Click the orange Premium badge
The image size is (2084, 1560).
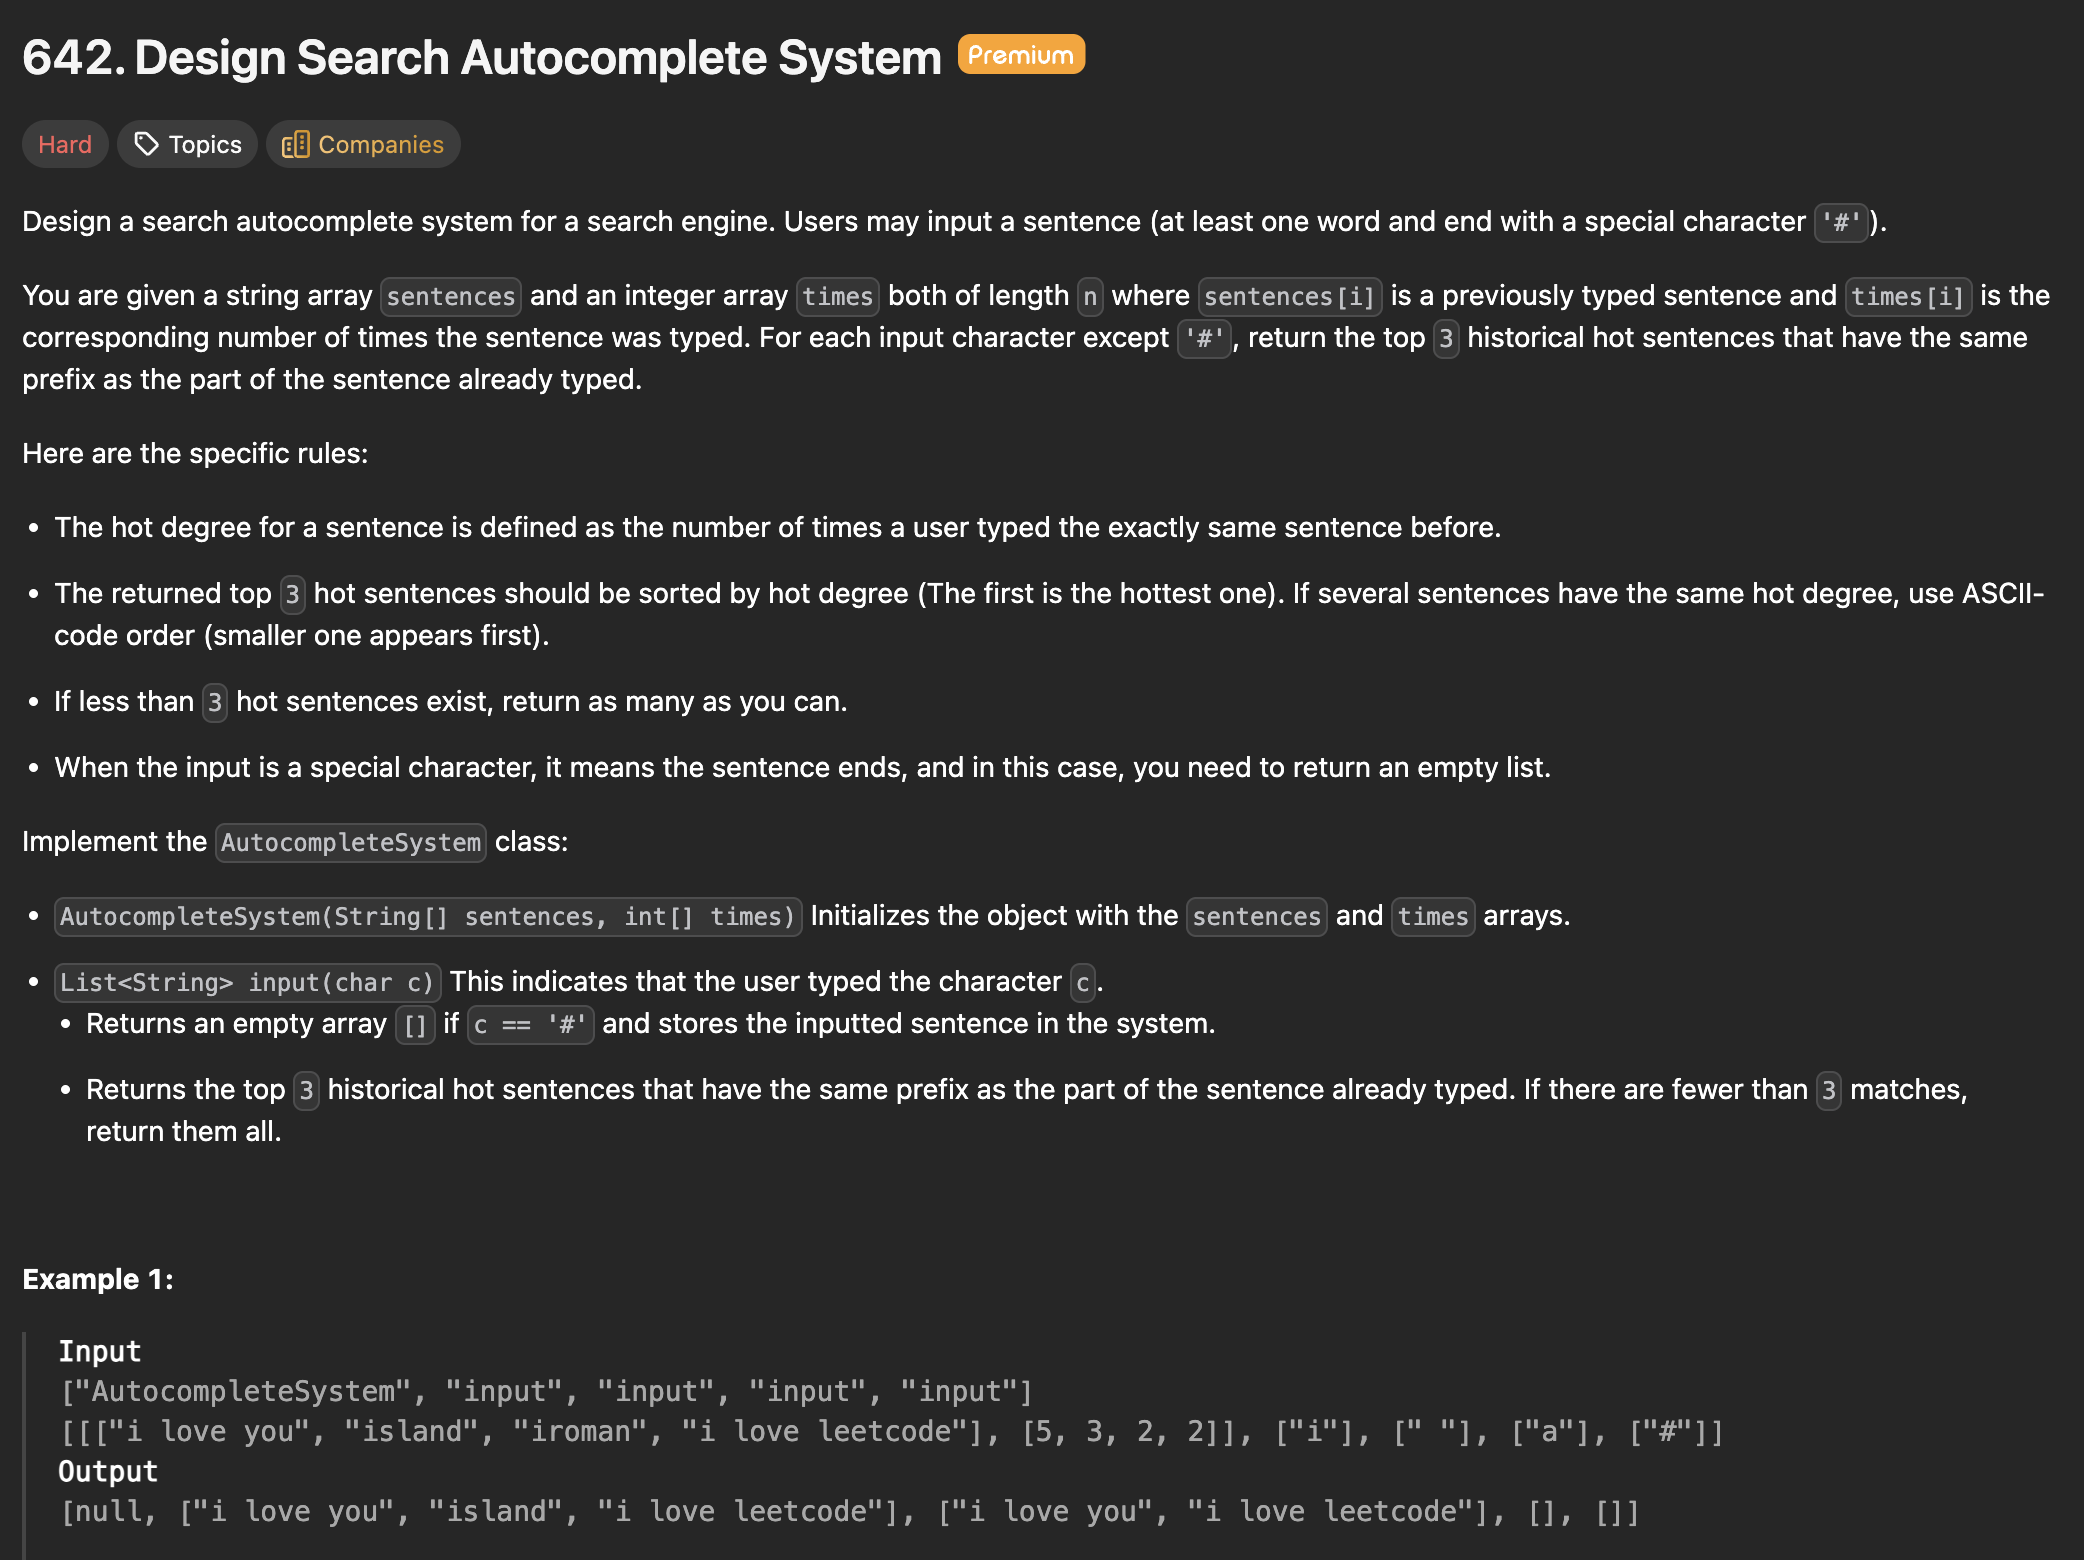1020,55
